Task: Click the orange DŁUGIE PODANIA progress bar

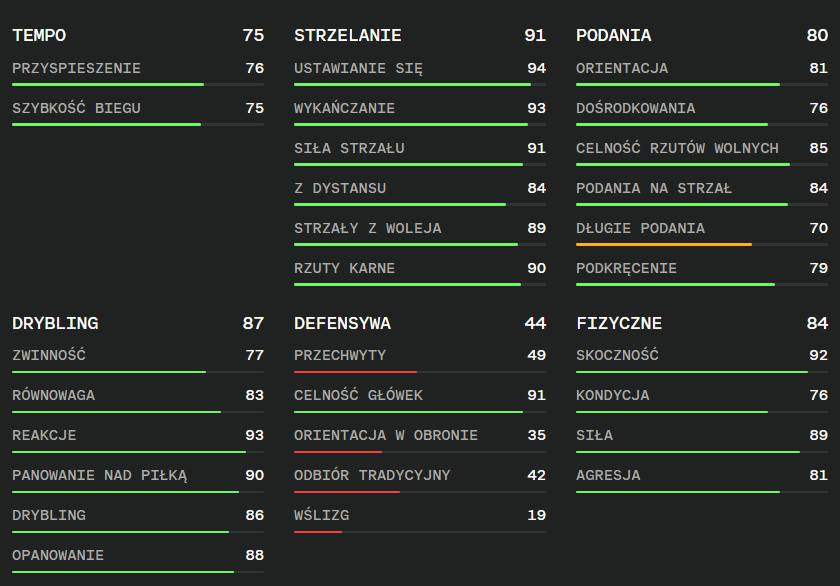Action: (664, 244)
